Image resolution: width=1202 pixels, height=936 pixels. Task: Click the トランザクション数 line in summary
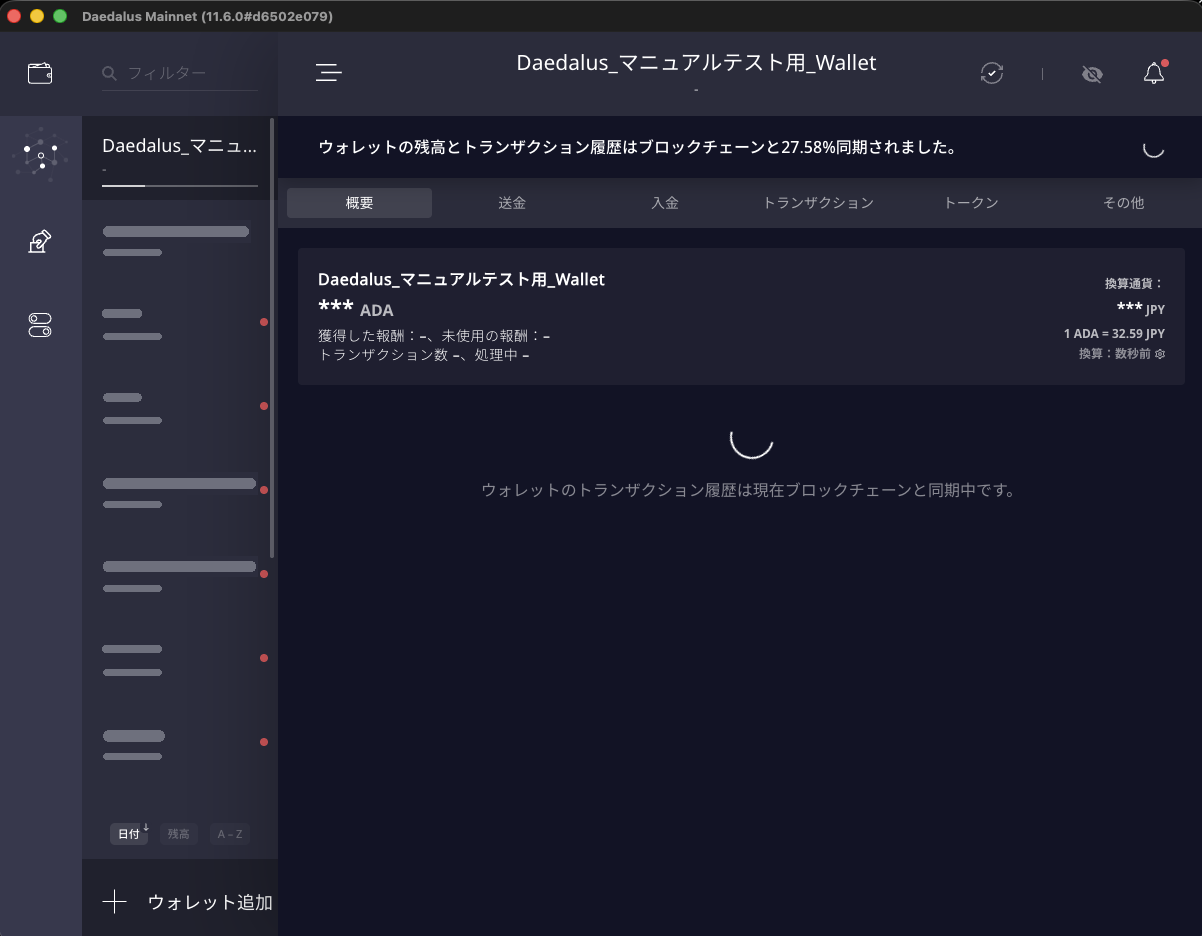click(424, 355)
